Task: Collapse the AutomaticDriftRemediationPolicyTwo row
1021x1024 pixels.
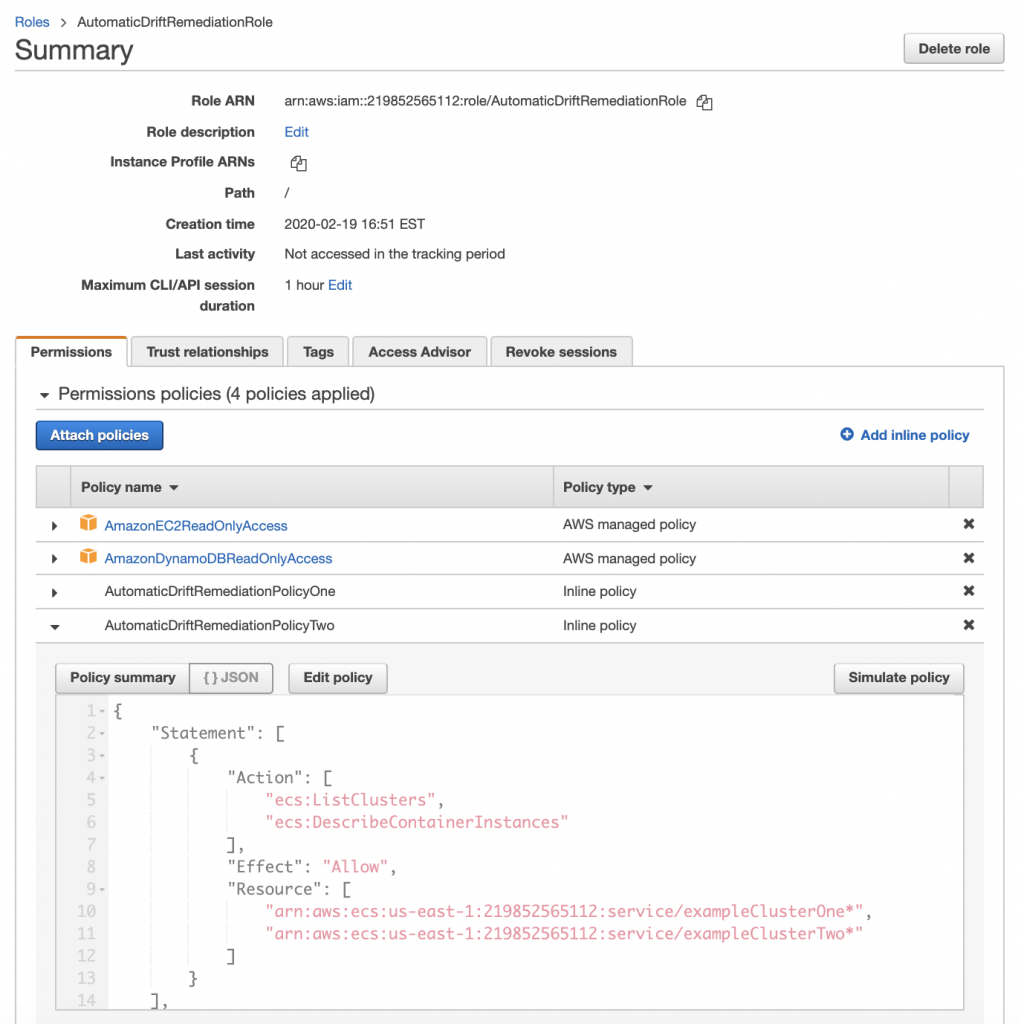Action: [55, 627]
